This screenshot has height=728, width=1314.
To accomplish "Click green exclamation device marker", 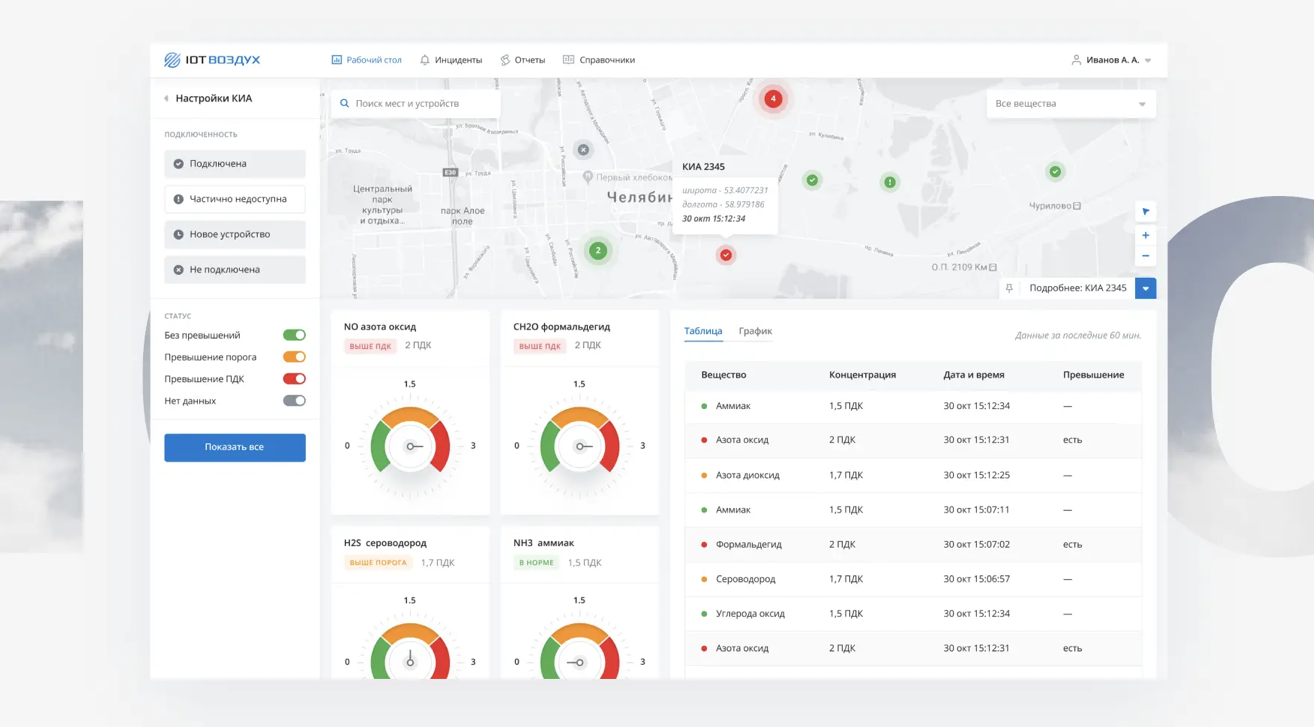I will [x=890, y=182].
